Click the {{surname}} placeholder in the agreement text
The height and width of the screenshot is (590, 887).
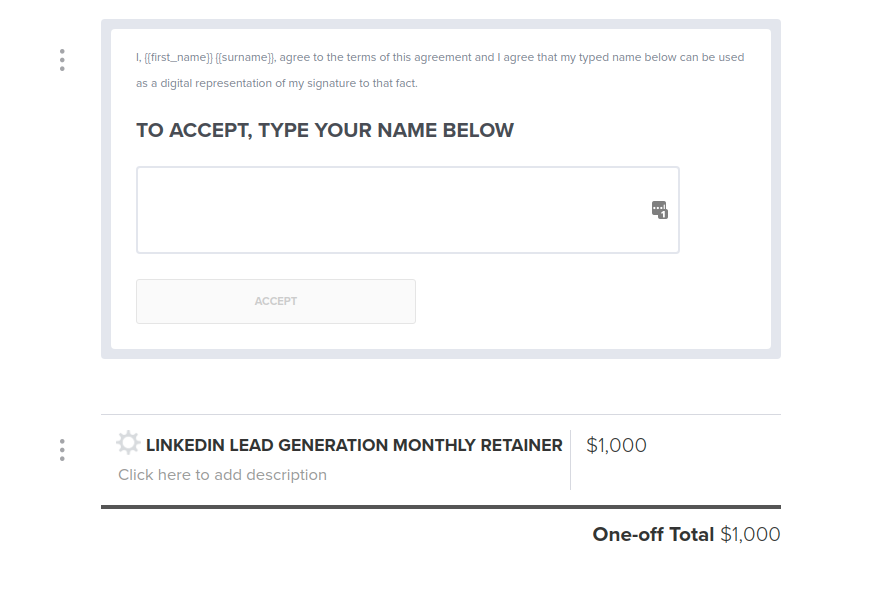point(245,58)
